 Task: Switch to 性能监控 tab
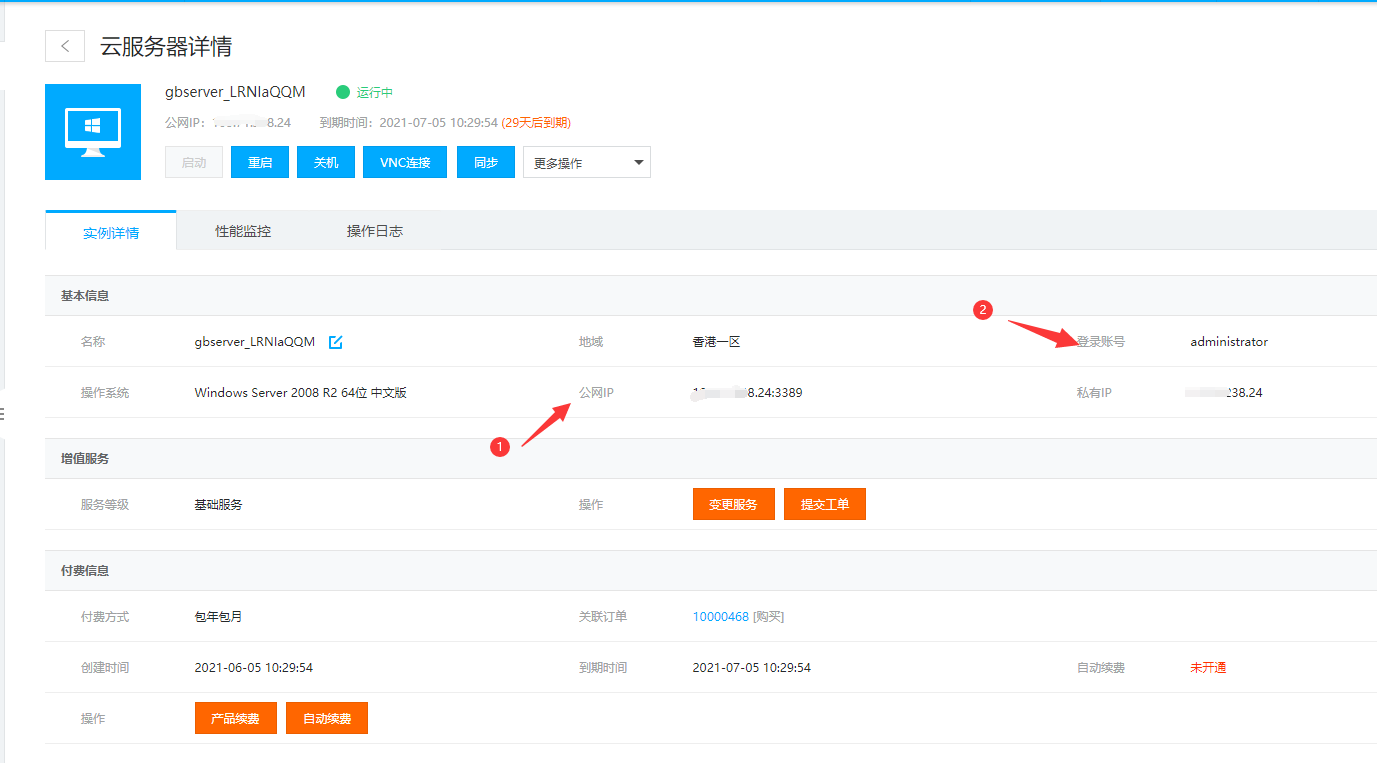(243, 231)
